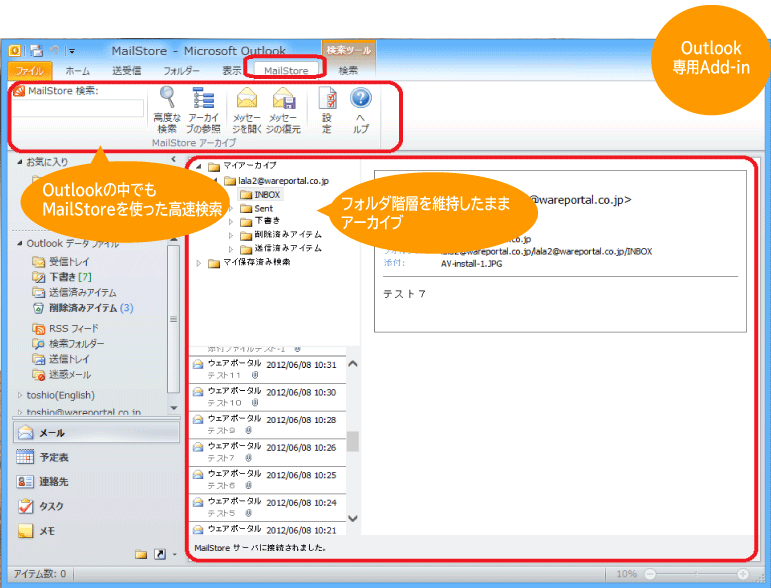Open the 送信トレイ folder
771x588 pixels.
(61, 359)
